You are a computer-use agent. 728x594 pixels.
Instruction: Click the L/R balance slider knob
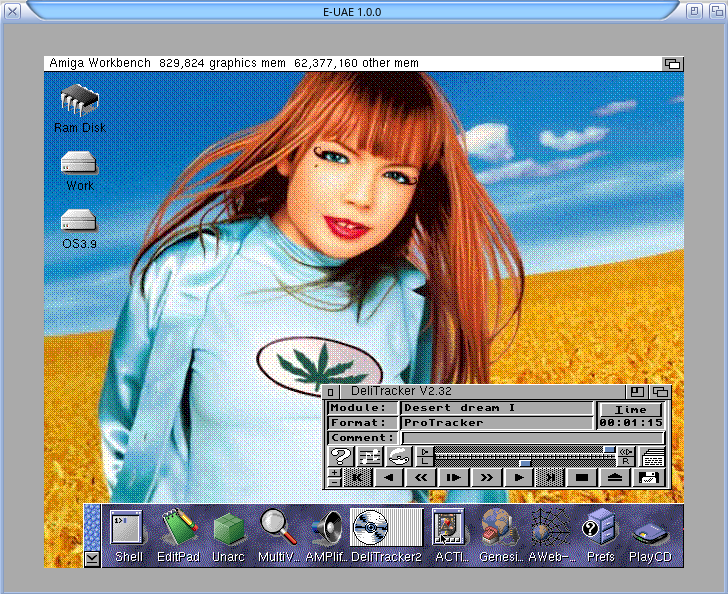point(525,463)
